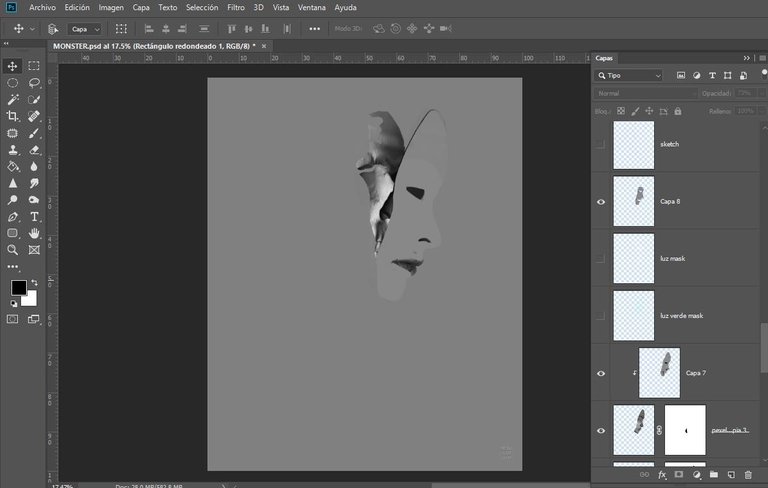The image size is (768, 488).
Task: Show the luz mask layer
Action: (601, 259)
